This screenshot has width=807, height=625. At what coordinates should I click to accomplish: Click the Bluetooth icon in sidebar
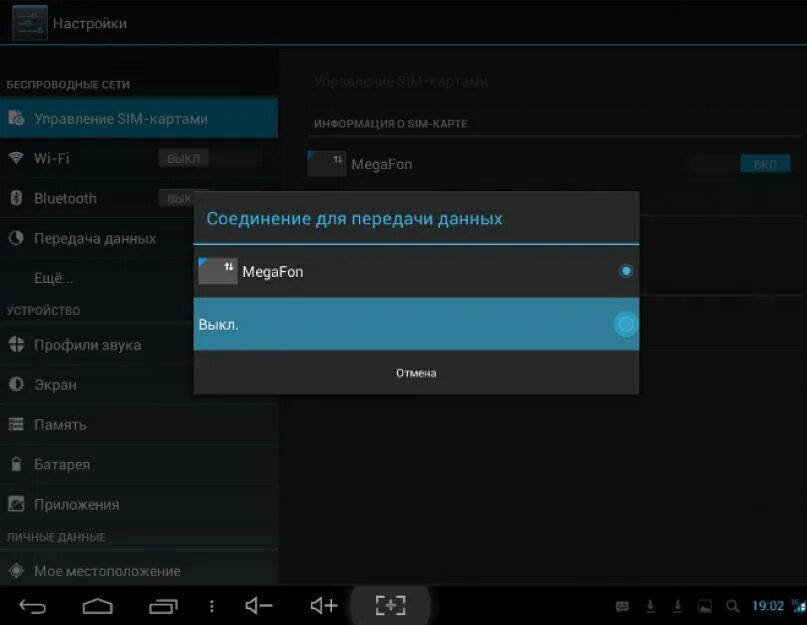tap(16, 198)
